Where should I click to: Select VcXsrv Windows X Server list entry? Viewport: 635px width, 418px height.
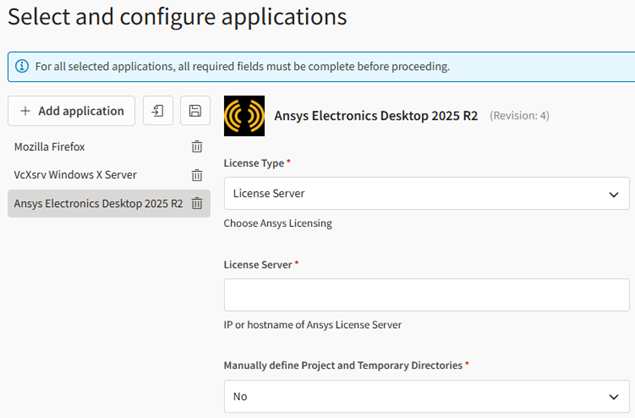pyautogui.click(x=75, y=175)
